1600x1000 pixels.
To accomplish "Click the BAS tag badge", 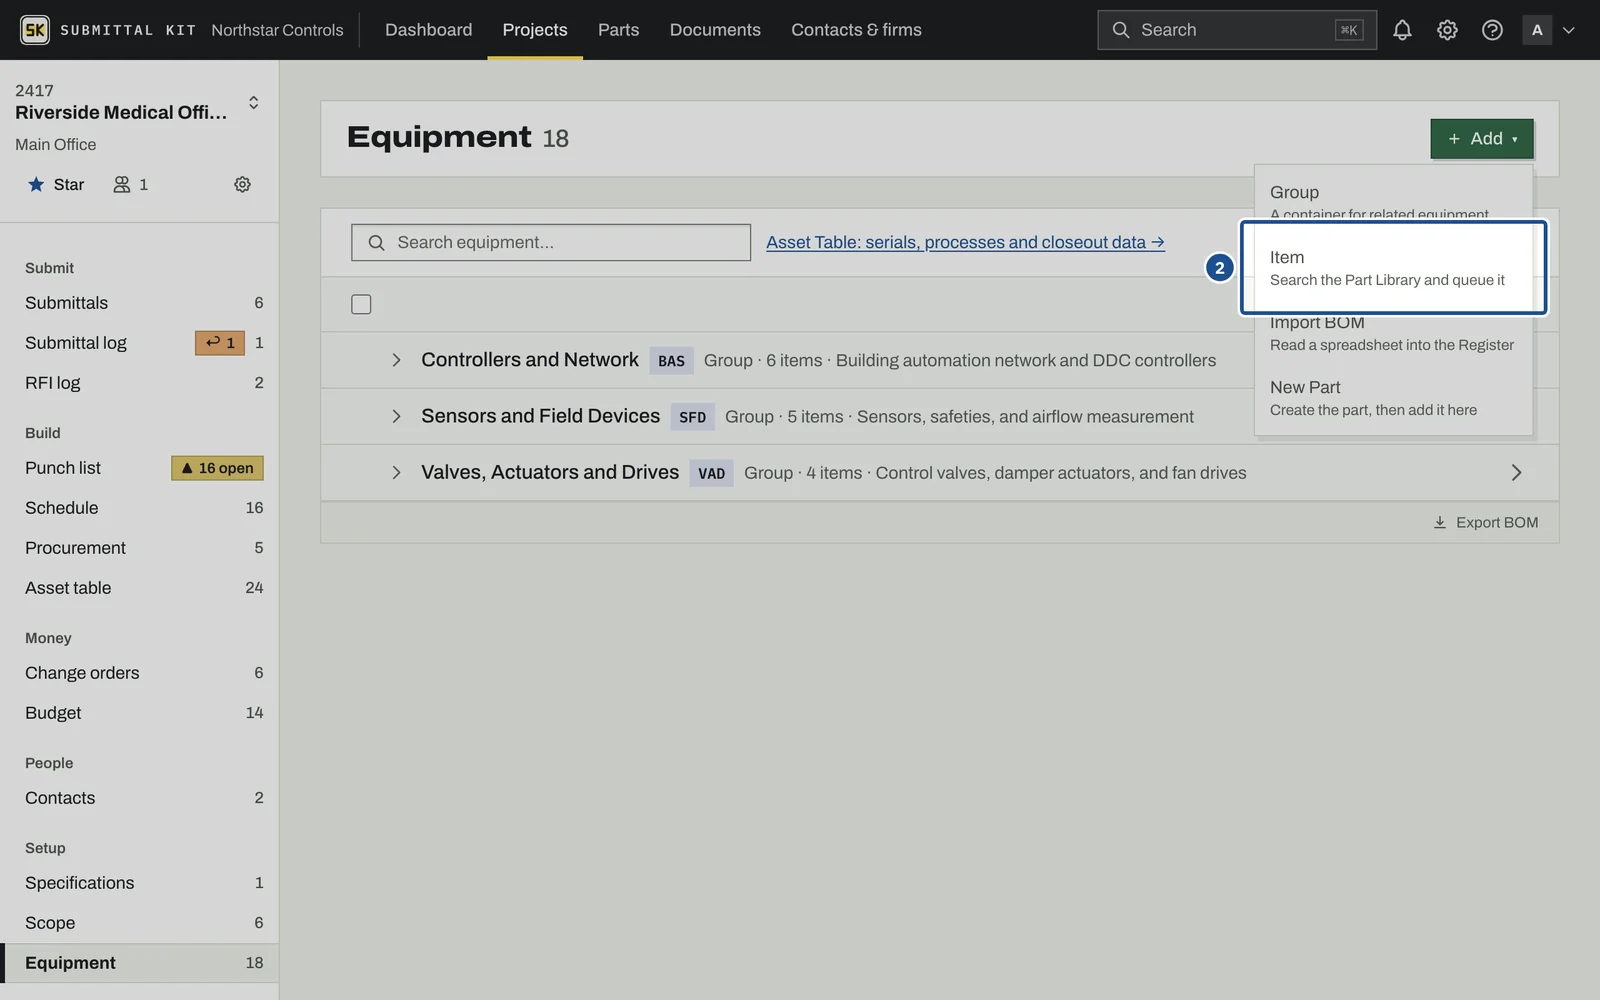I will pyautogui.click(x=671, y=360).
